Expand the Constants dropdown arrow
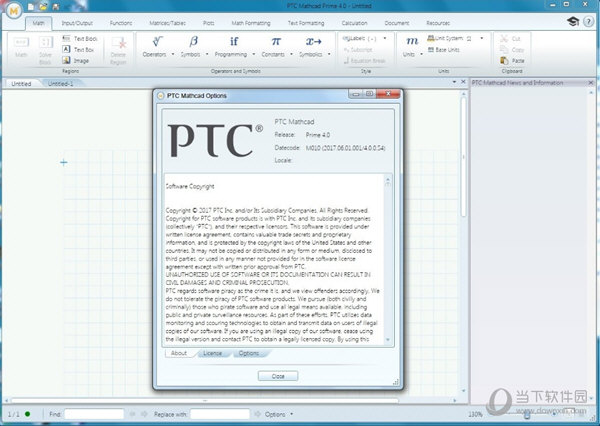600x426 pixels. [291, 54]
